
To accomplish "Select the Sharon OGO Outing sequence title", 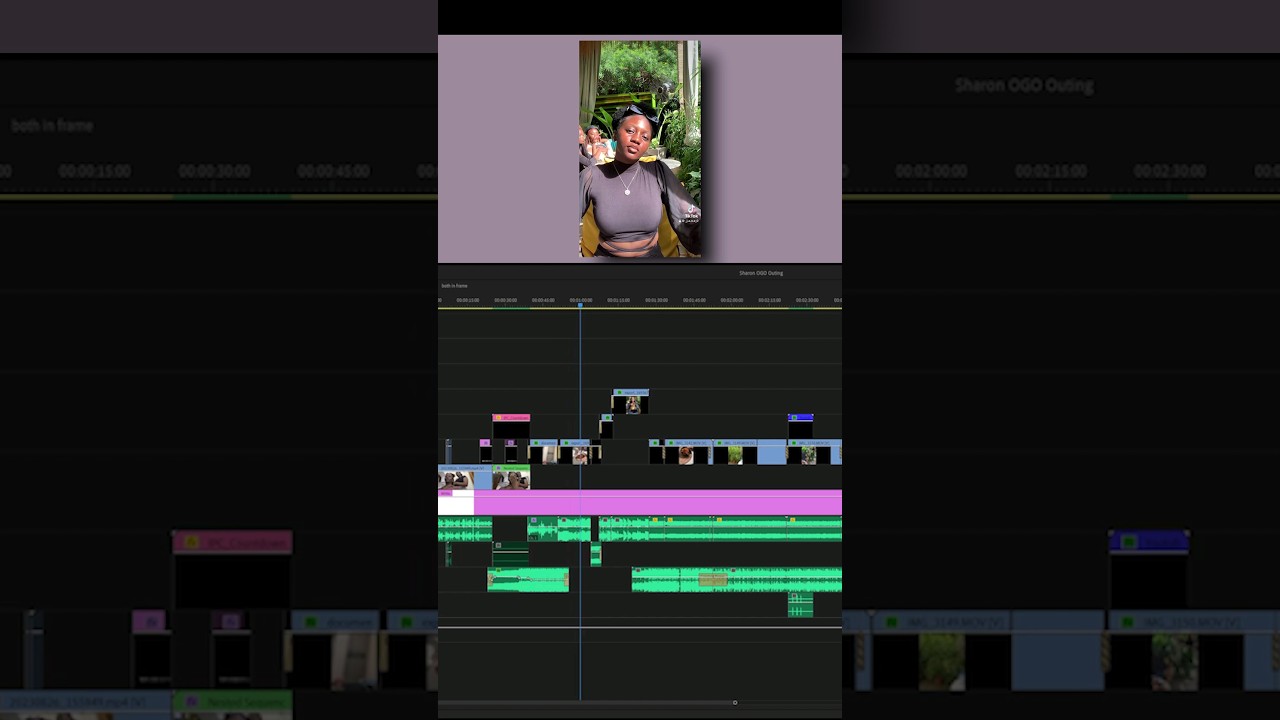I will (761, 273).
